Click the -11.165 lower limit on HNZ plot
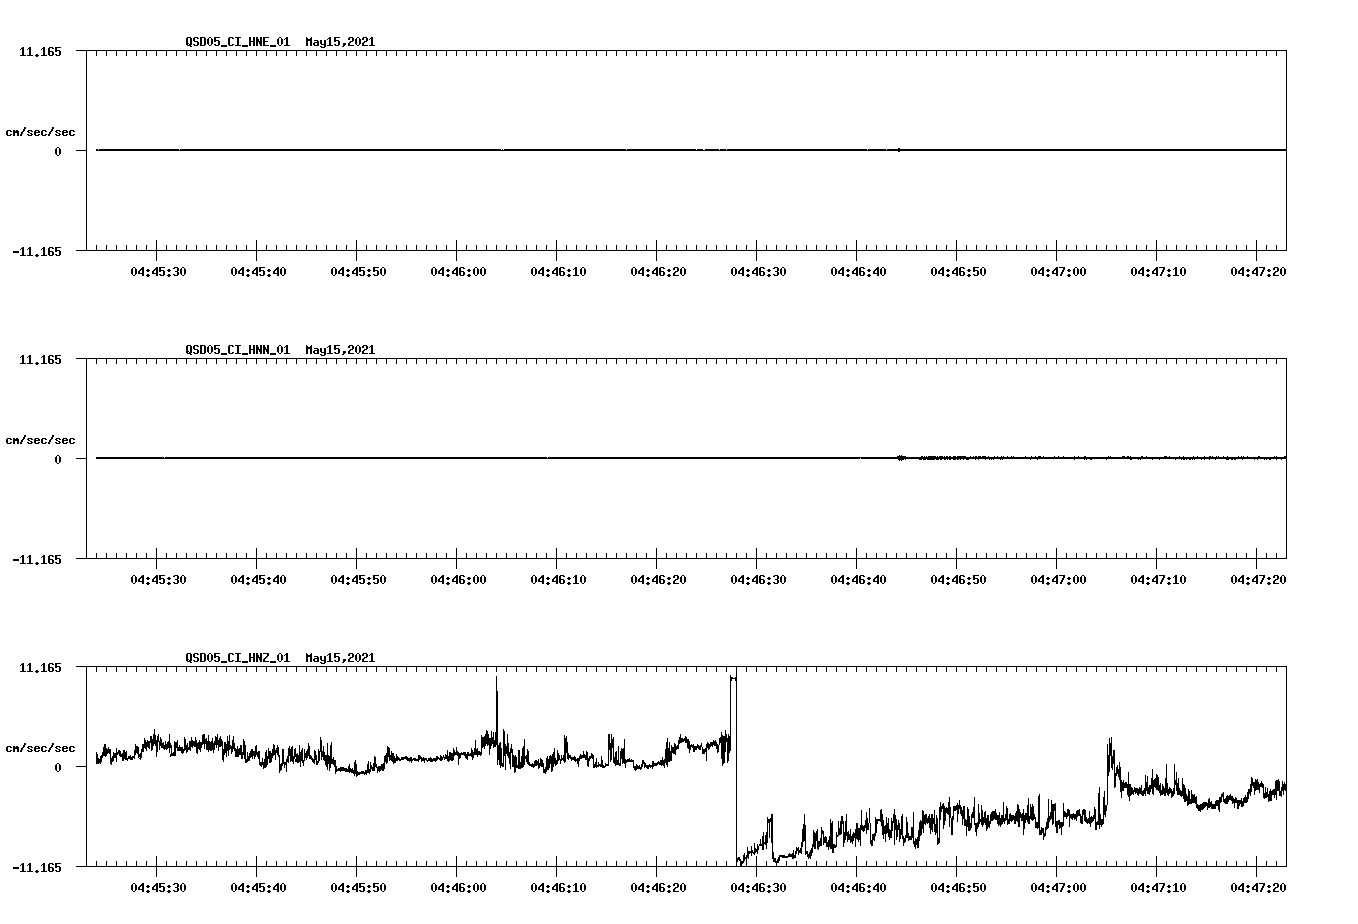This screenshot has width=1358, height=924. tap(37, 867)
